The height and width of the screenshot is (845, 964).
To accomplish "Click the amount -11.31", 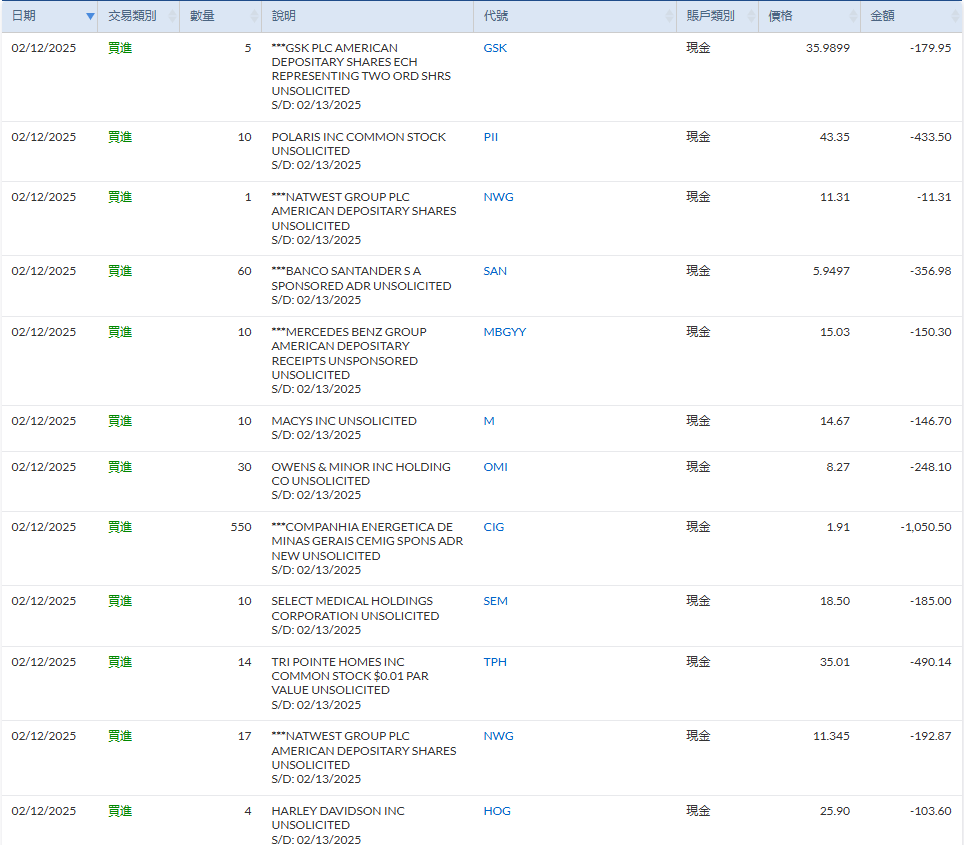I will tap(934, 197).
